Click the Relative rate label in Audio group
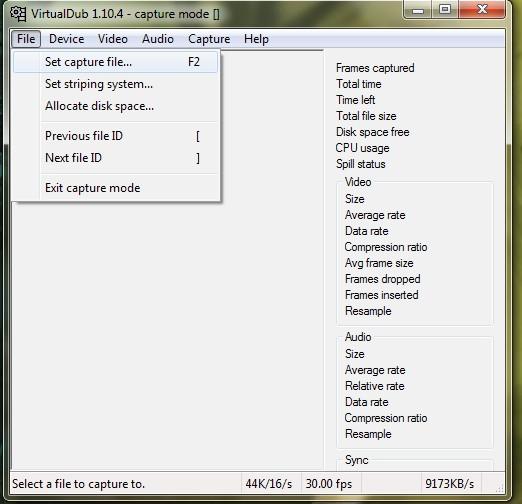The width and height of the screenshot is (522, 504). point(375,386)
